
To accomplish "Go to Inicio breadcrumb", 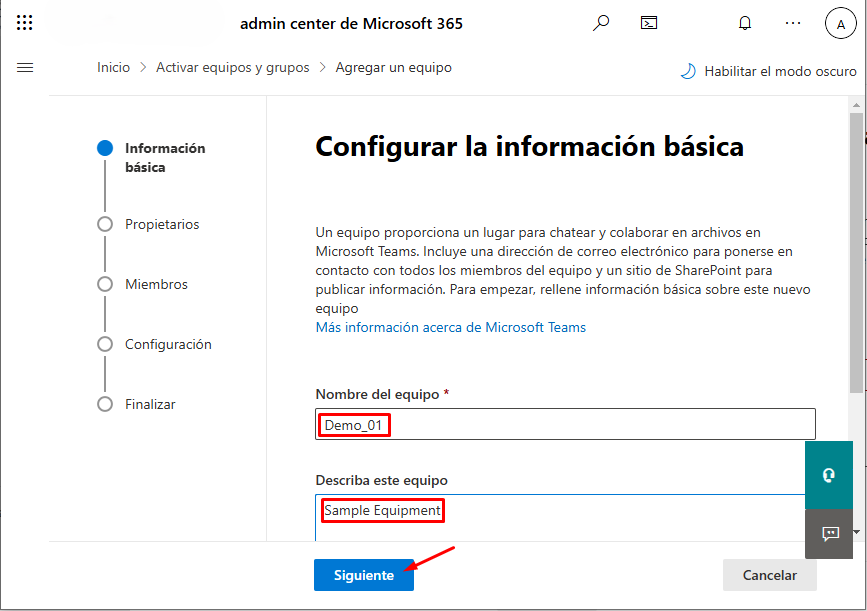I will pos(113,67).
